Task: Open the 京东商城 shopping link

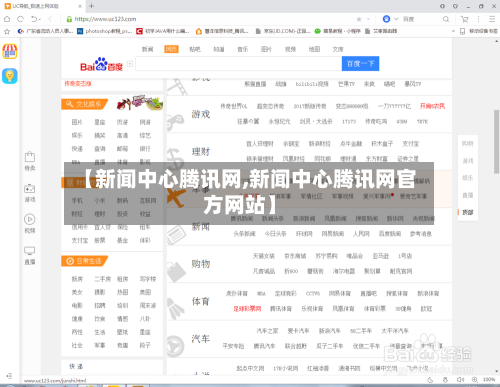Action: pos(295,256)
